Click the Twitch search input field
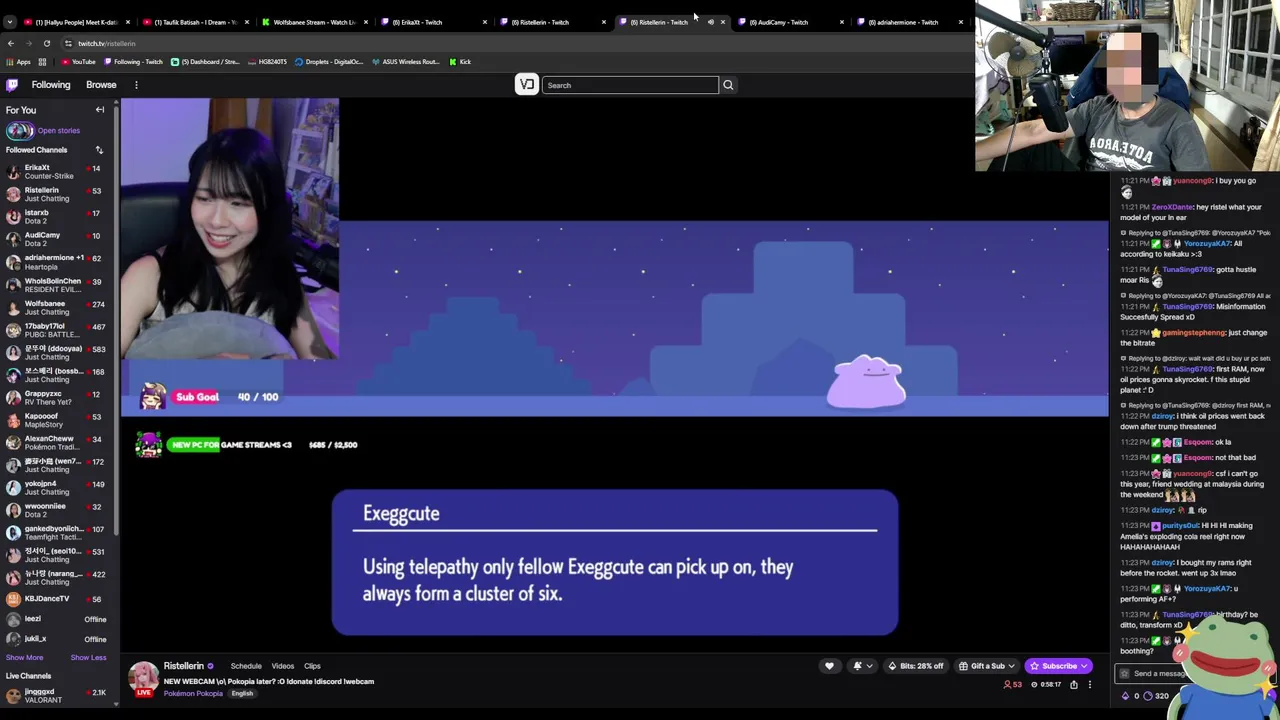 (x=630, y=85)
